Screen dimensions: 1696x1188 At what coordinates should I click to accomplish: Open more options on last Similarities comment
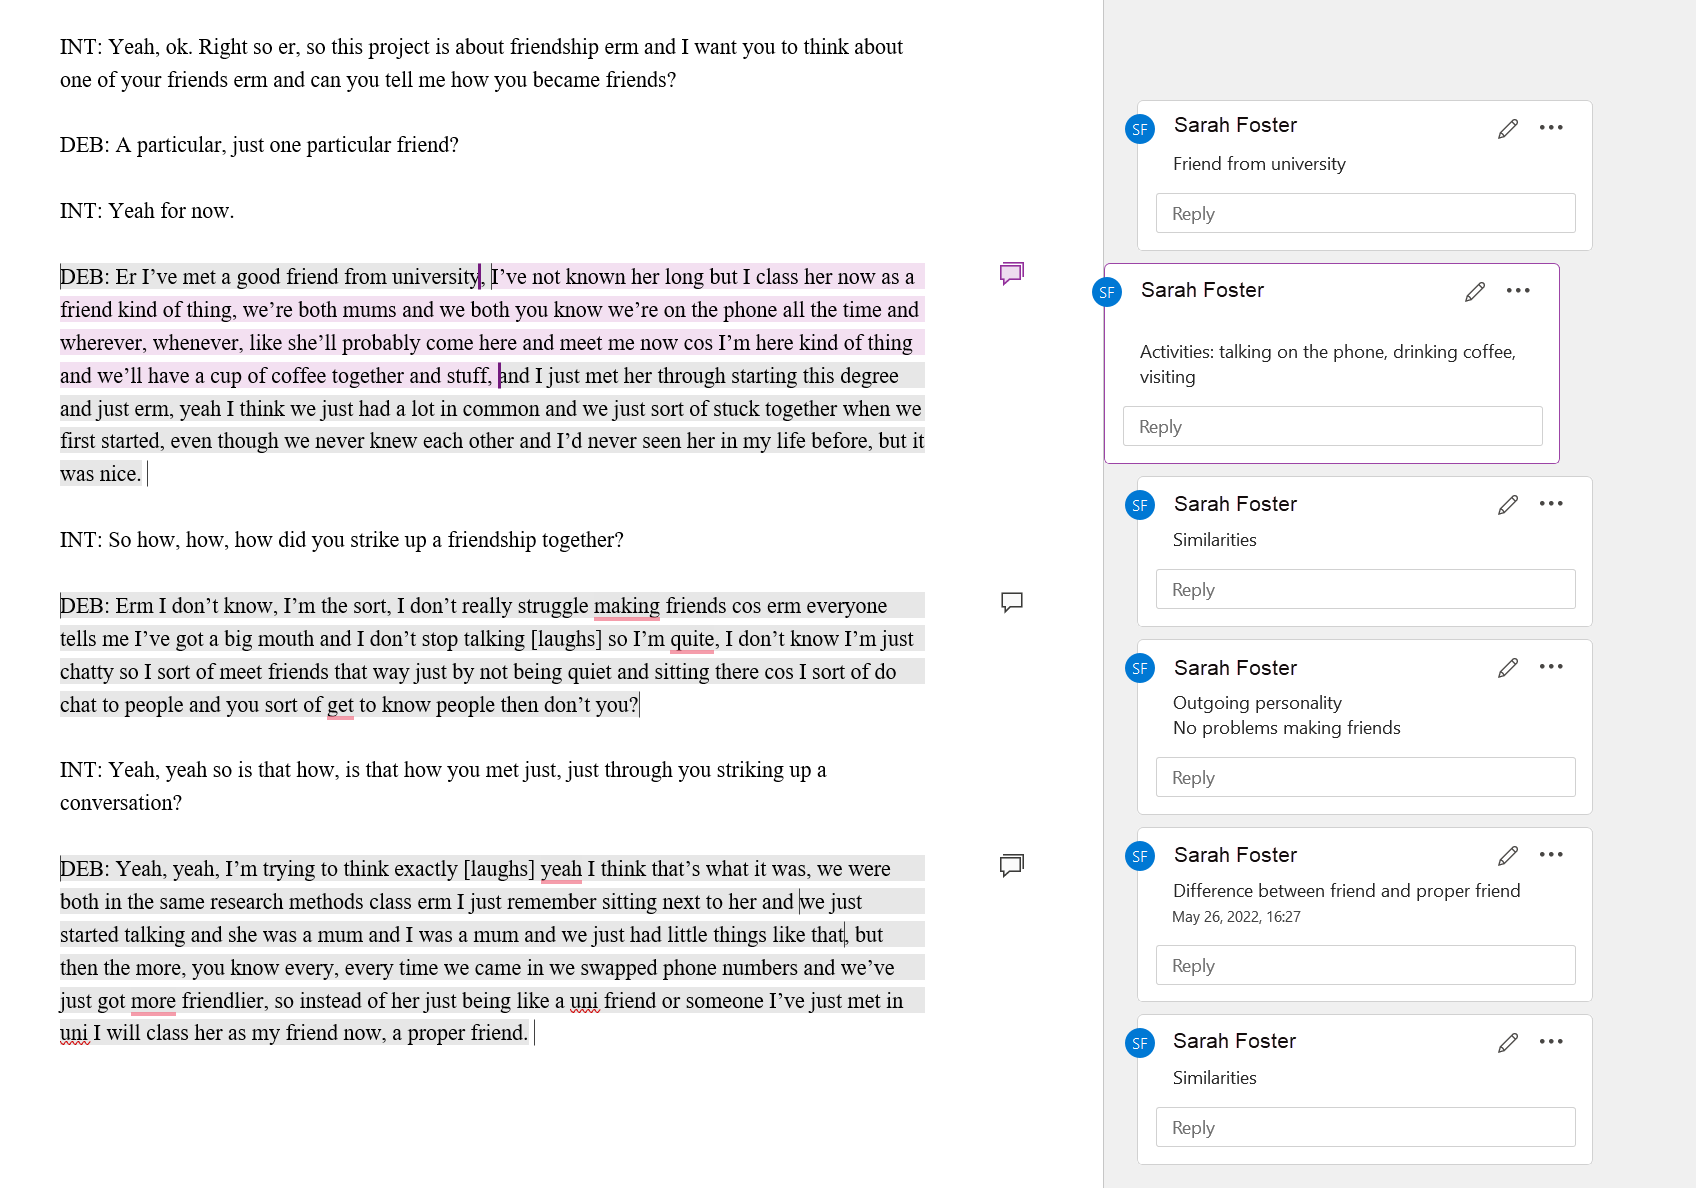point(1551,1041)
